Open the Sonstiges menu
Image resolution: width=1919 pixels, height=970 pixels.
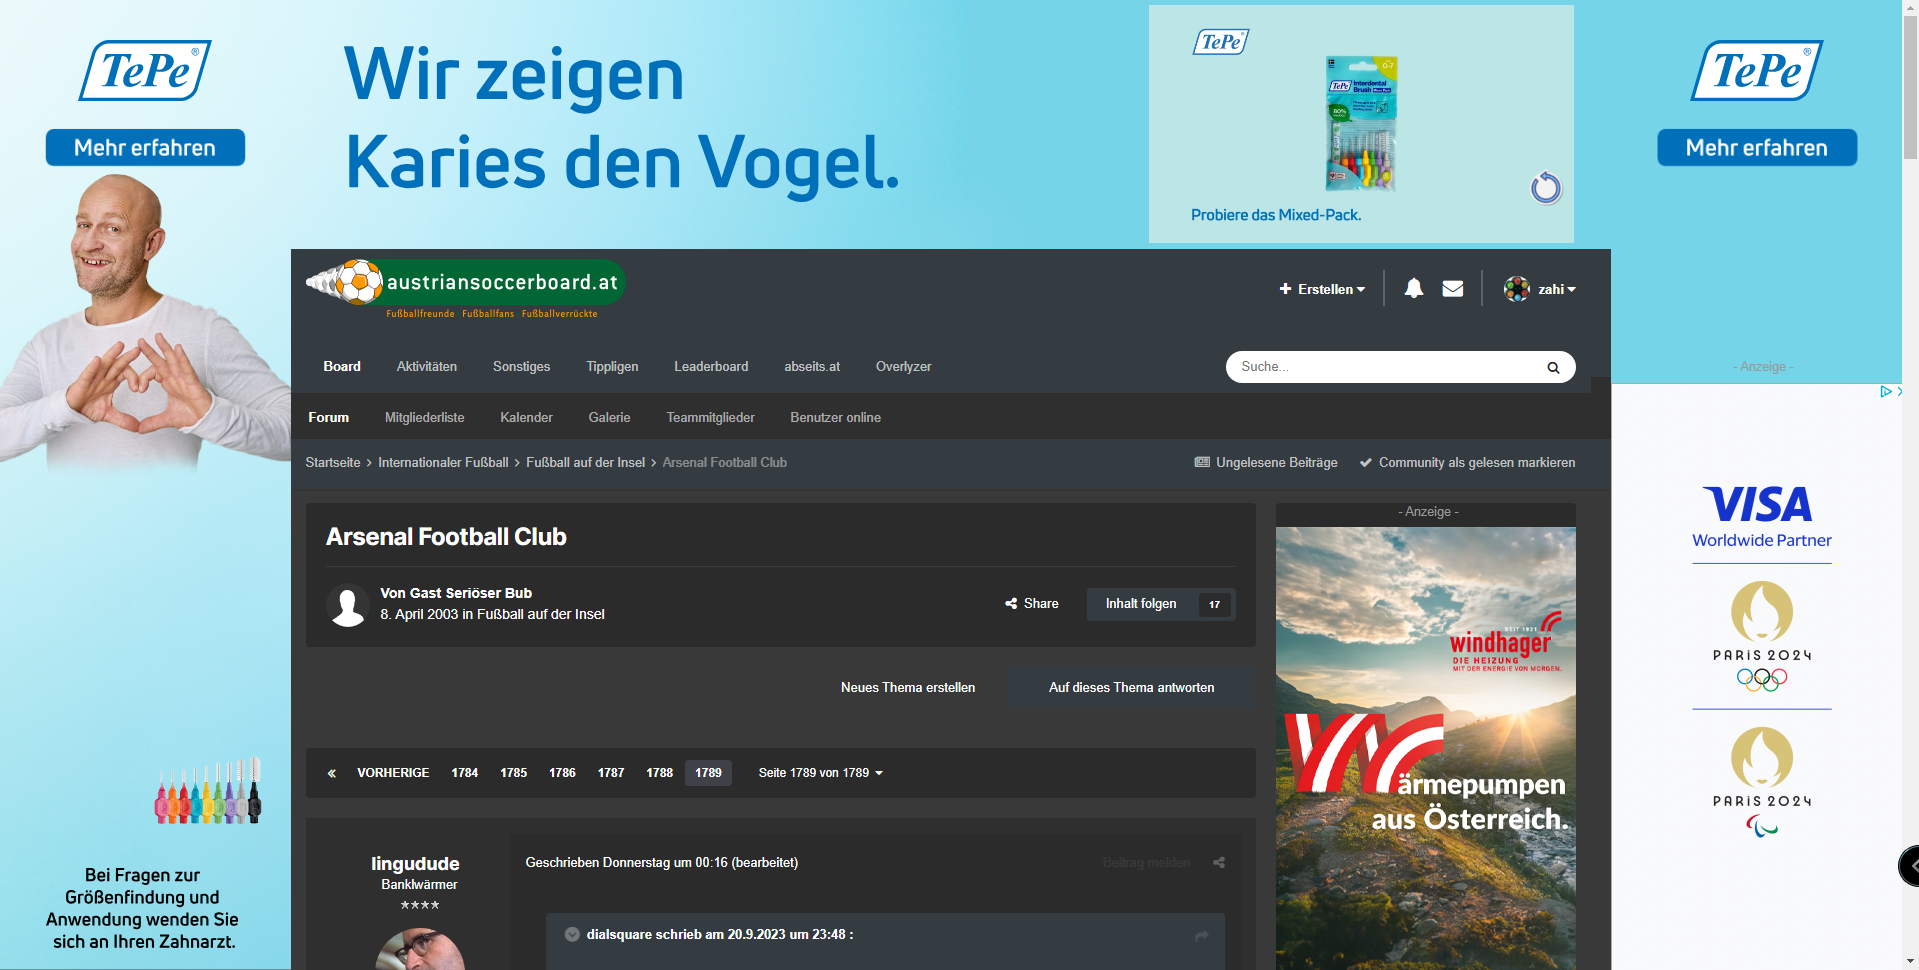click(522, 367)
